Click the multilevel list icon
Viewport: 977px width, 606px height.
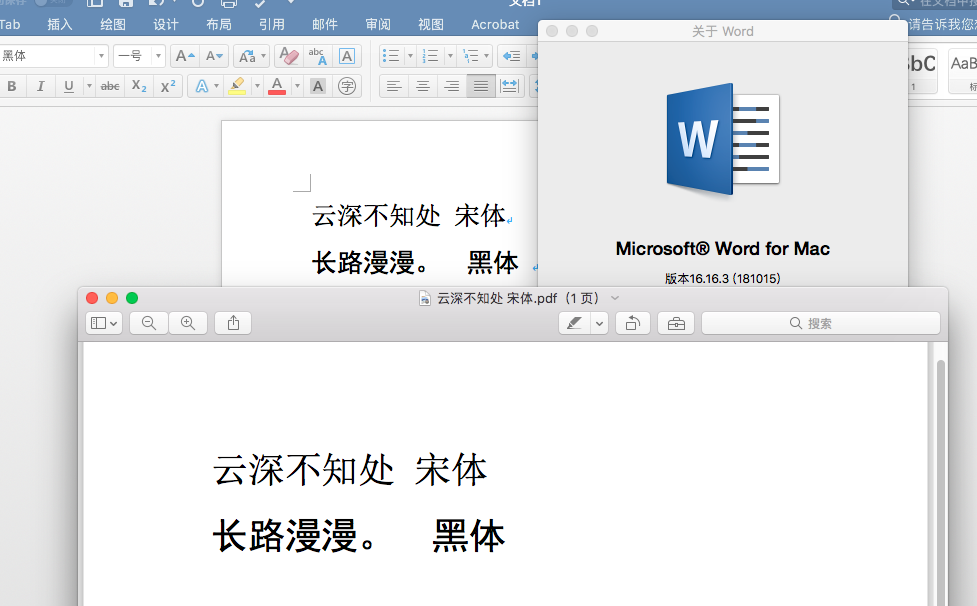pyautogui.click(x=470, y=56)
